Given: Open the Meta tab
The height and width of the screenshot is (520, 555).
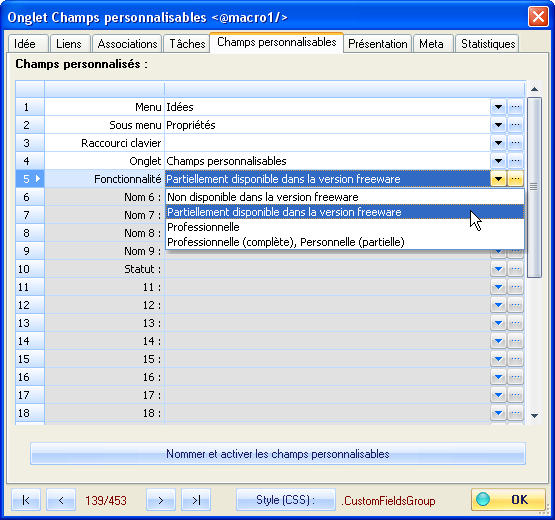Looking at the screenshot, I should click(433, 44).
